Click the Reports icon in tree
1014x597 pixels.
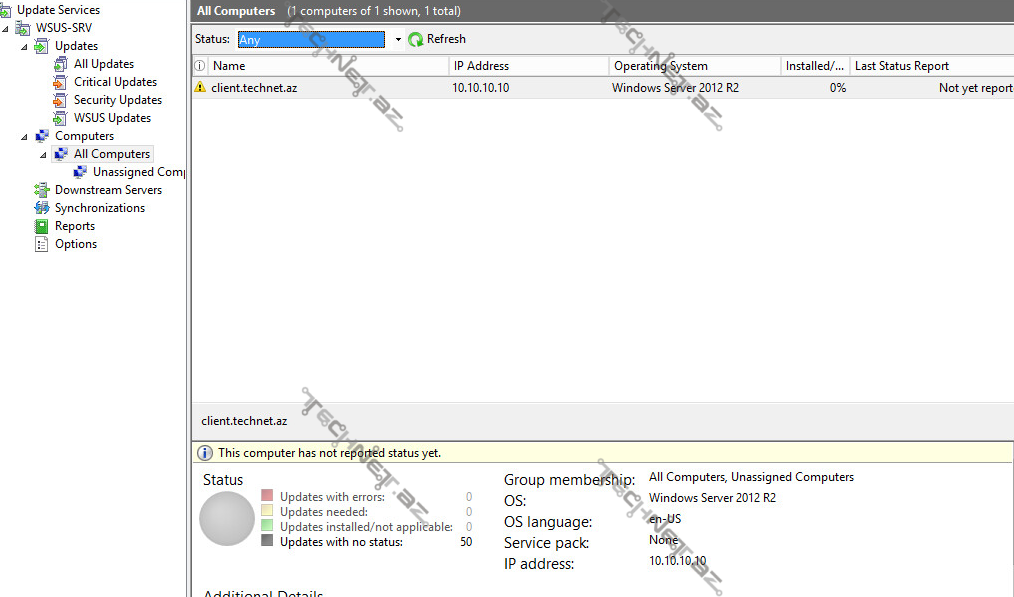point(41,226)
